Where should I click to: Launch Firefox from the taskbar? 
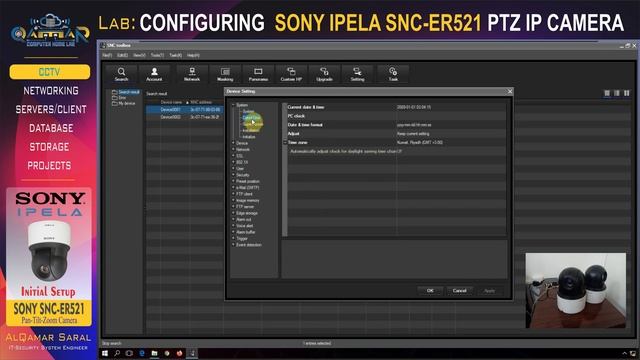180,353
